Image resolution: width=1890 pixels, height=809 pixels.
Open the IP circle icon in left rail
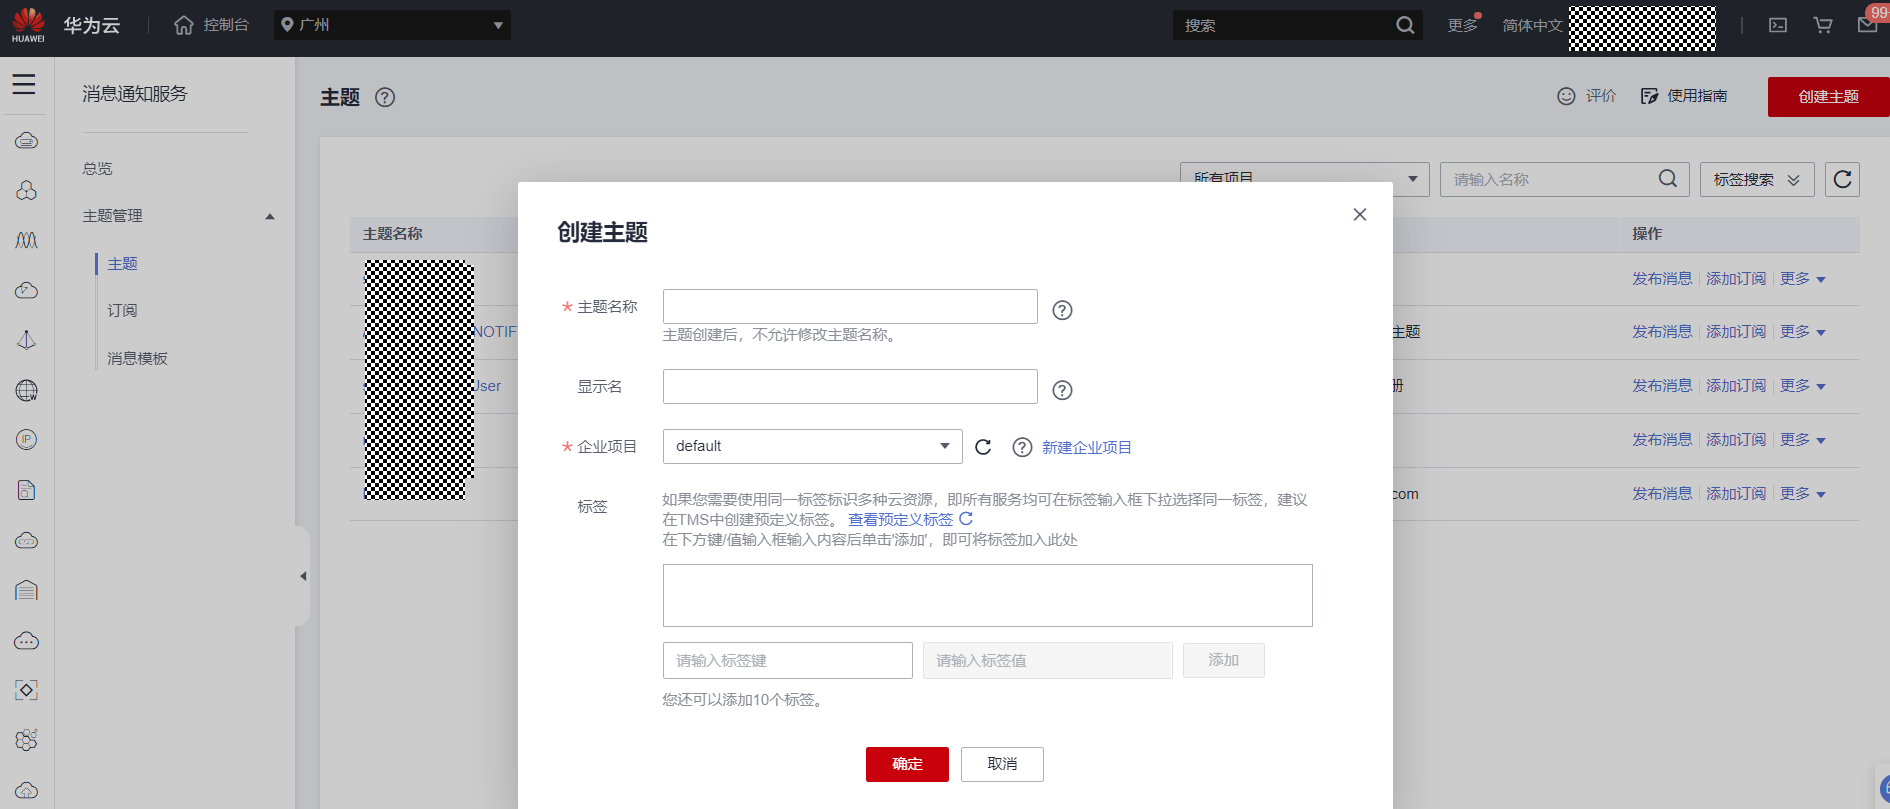pos(27,440)
